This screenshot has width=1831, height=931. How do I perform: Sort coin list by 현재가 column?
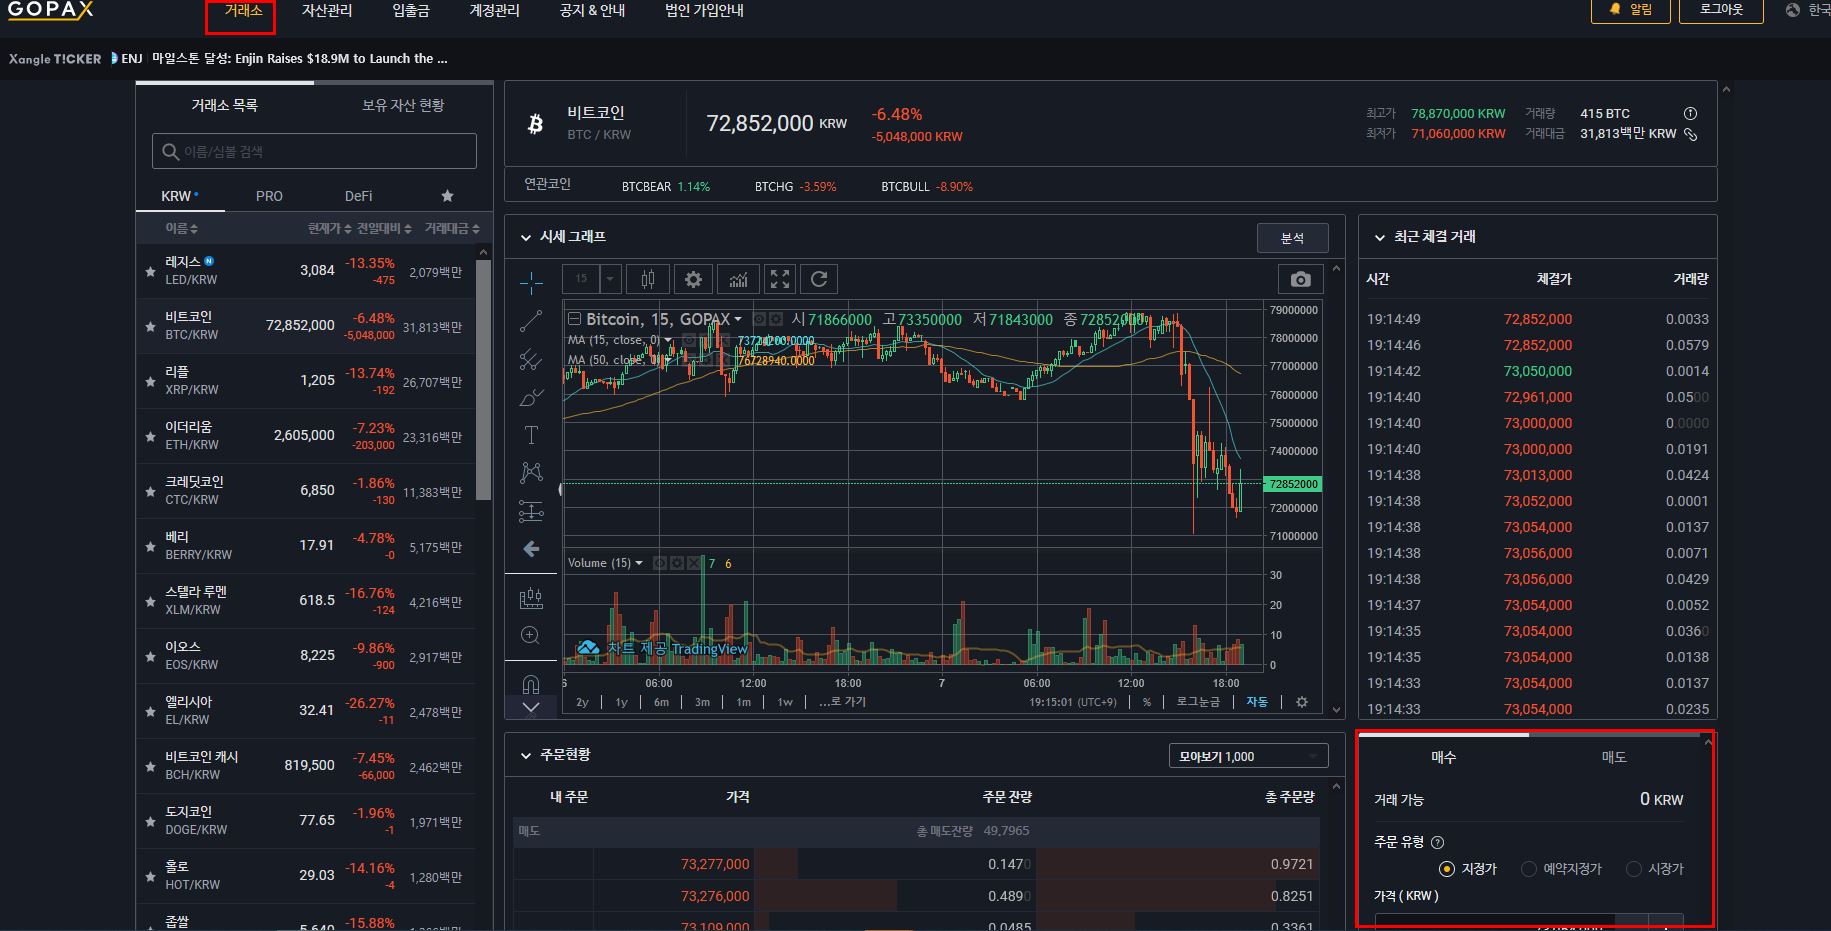tap(329, 229)
